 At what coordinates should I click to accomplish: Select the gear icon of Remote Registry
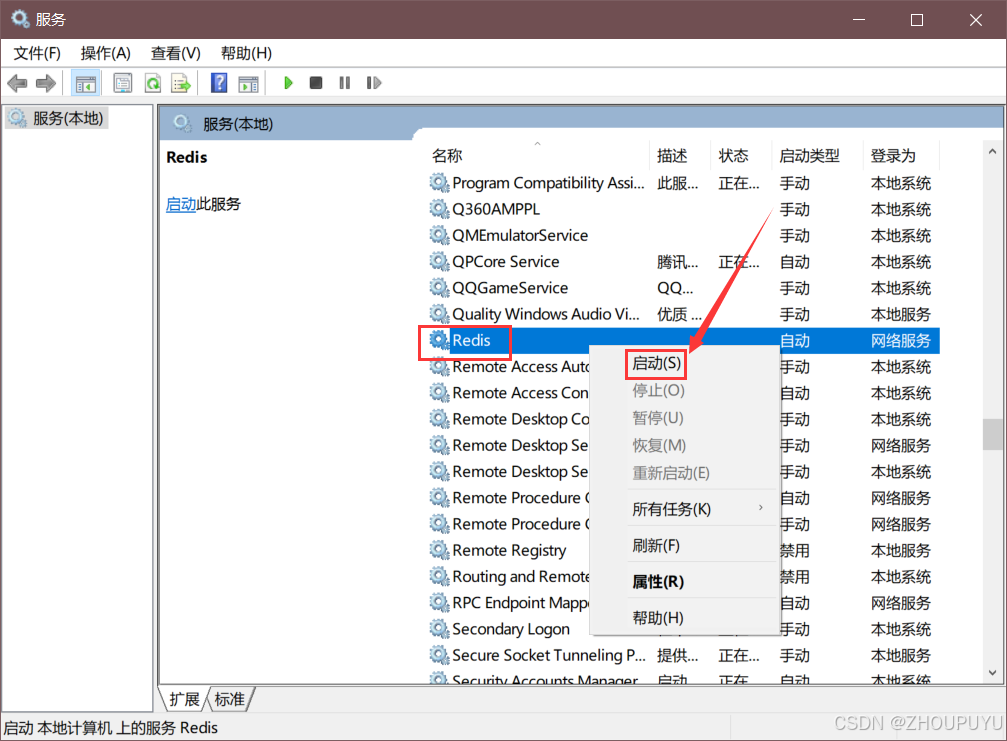439,550
